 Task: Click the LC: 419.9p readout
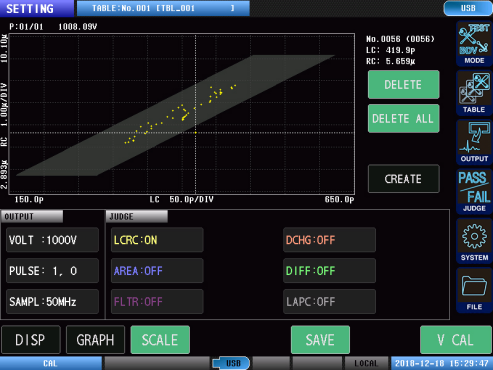[x=390, y=50]
